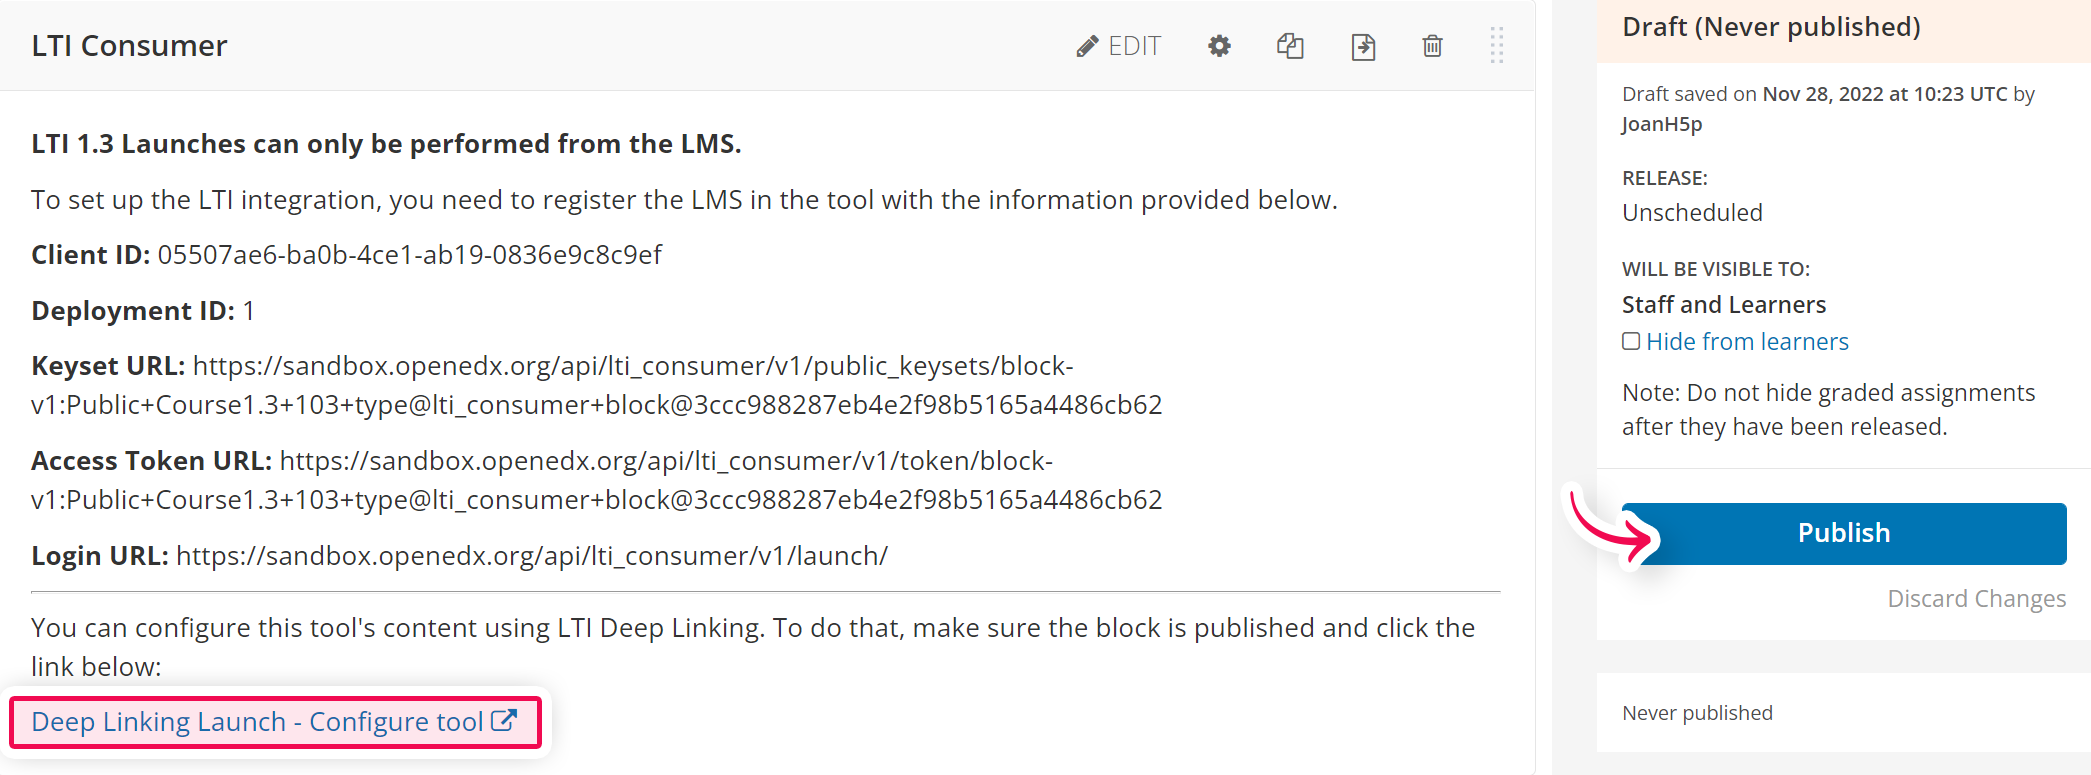The width and height of the screenshot is (2091, 775).
Task: Click the Client ID value text
Action: coord(409,255)
